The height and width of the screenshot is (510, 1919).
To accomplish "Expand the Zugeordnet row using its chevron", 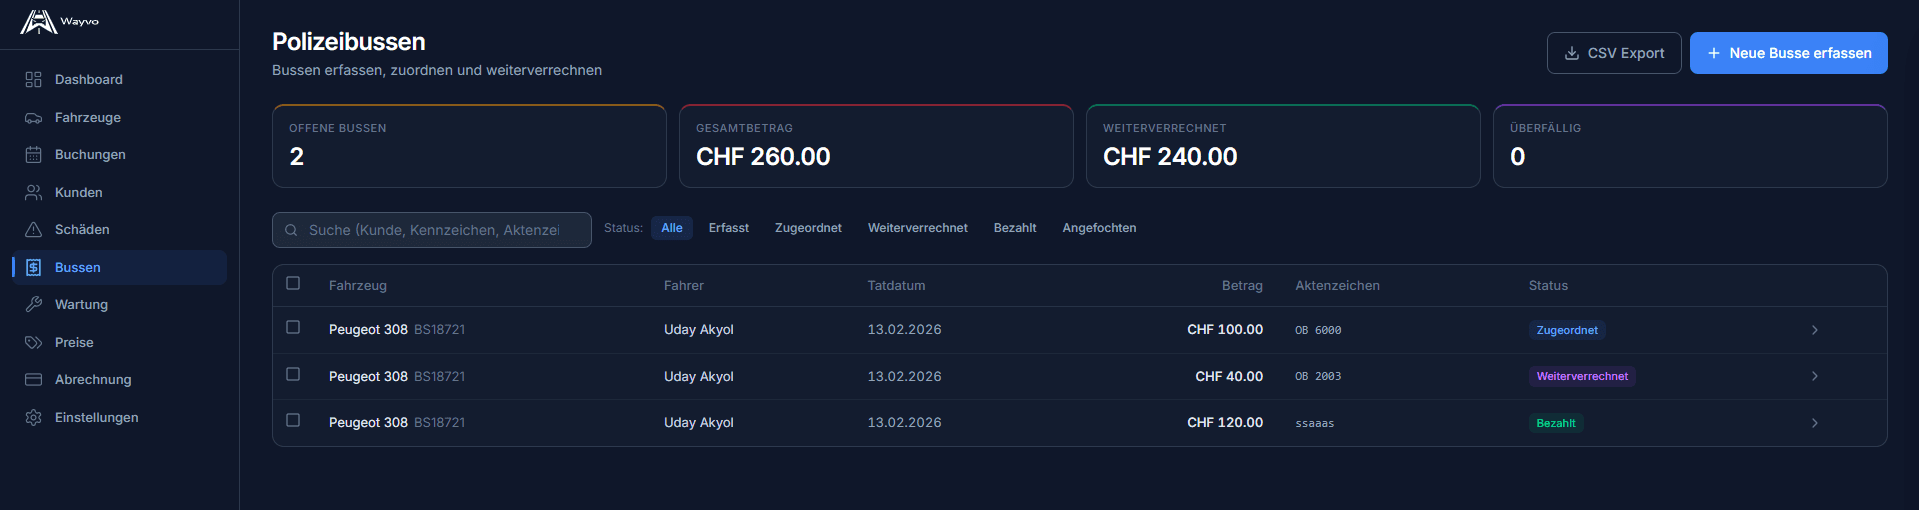I will click(x=1814, y=330).
